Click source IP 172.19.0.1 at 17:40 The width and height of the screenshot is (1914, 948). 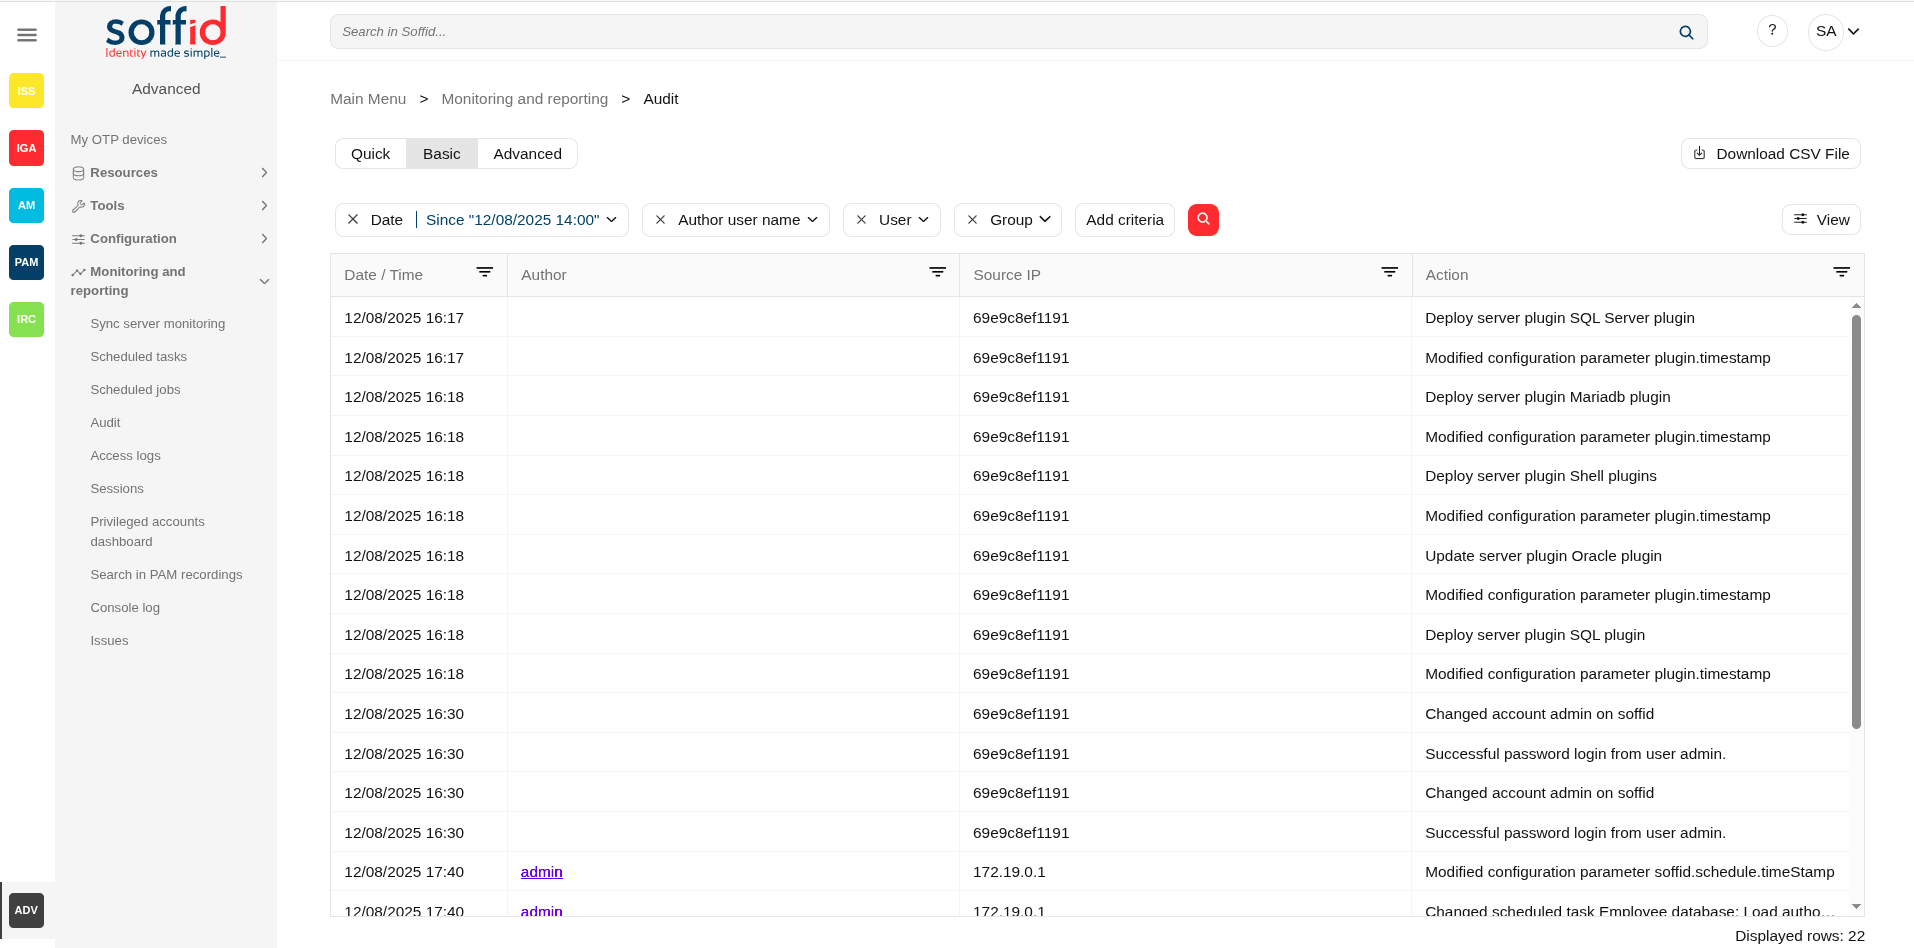(x=1009, y=872)
